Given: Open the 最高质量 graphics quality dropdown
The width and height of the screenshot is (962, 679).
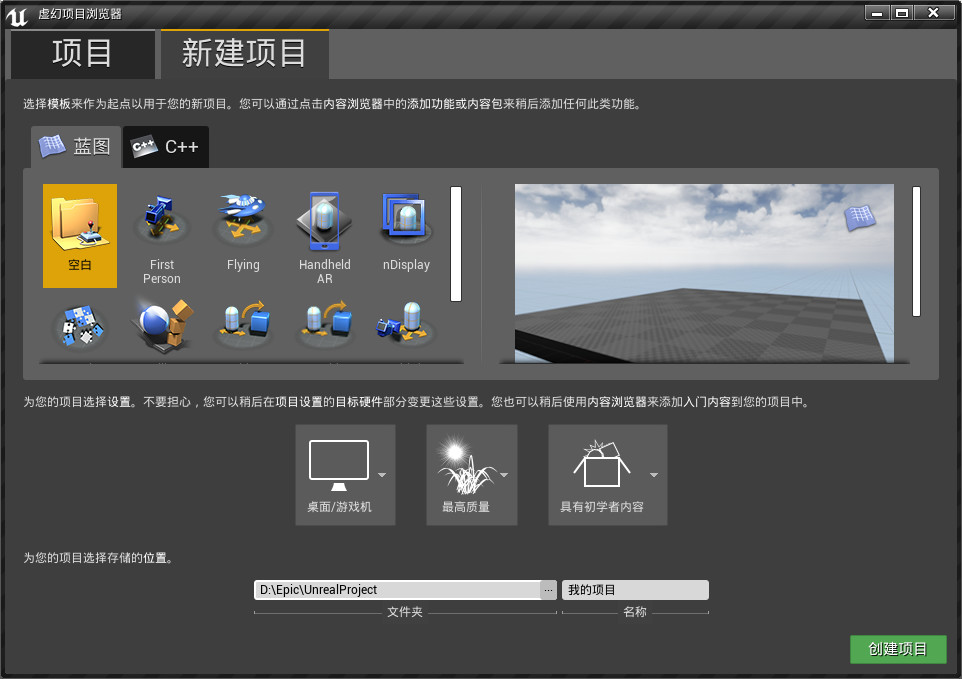Looking at the screenshot, I should point(472,475).
